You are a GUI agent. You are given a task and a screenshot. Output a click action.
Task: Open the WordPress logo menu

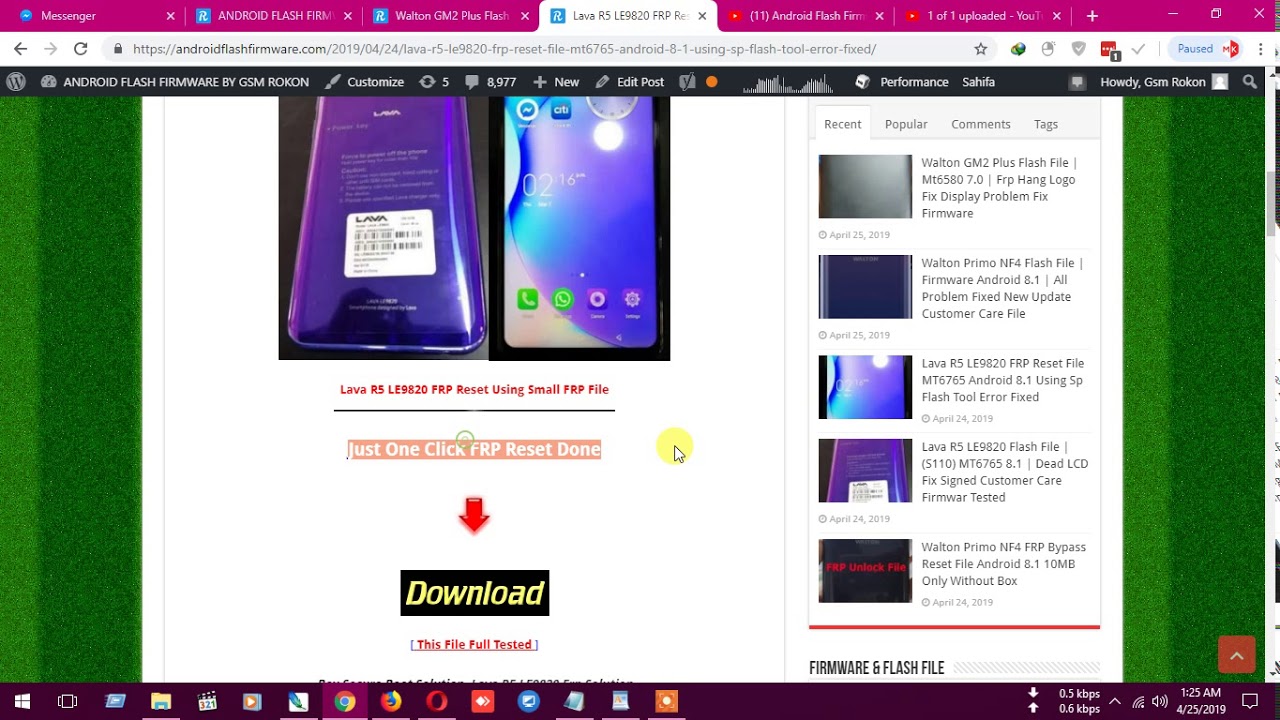15,82
